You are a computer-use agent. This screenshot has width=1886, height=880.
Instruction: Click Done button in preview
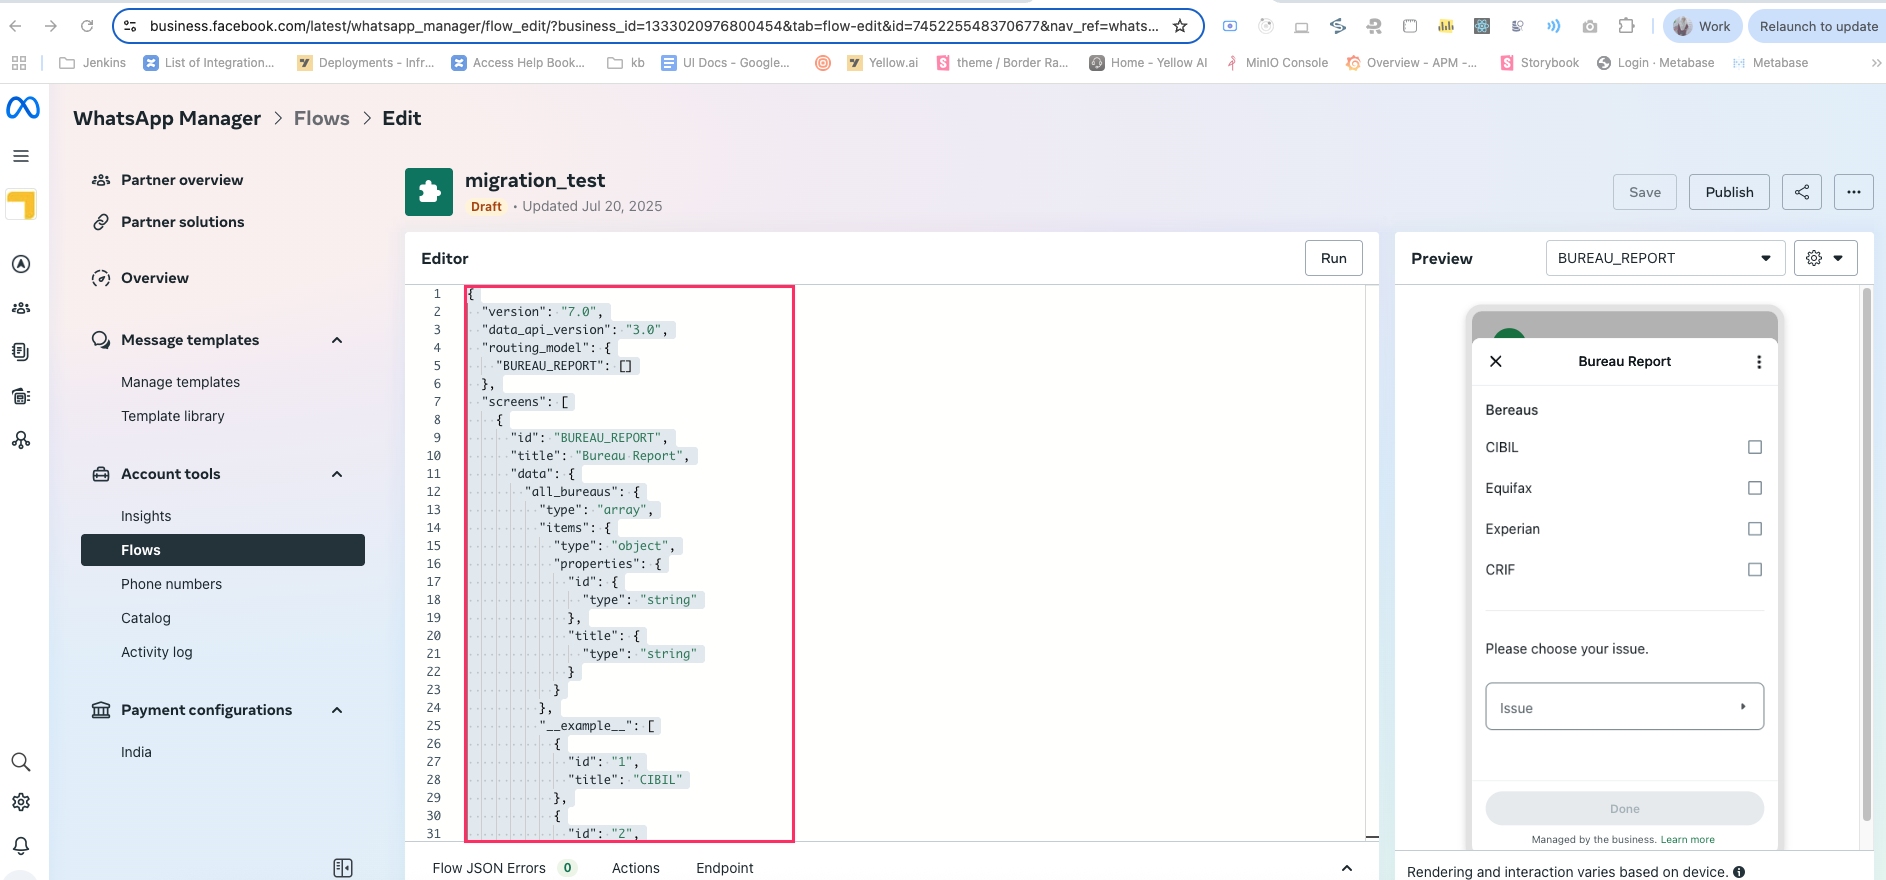[1624, 808]
